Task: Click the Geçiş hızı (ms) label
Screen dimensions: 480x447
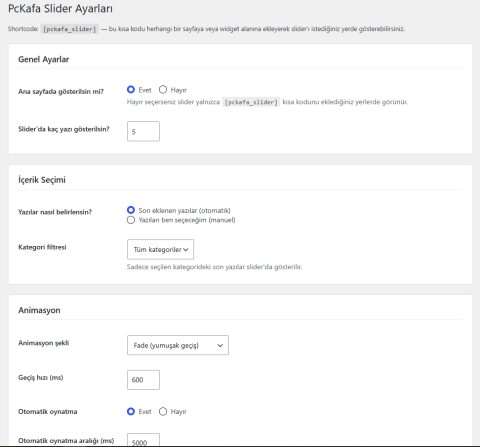Action: click(41, 378)
